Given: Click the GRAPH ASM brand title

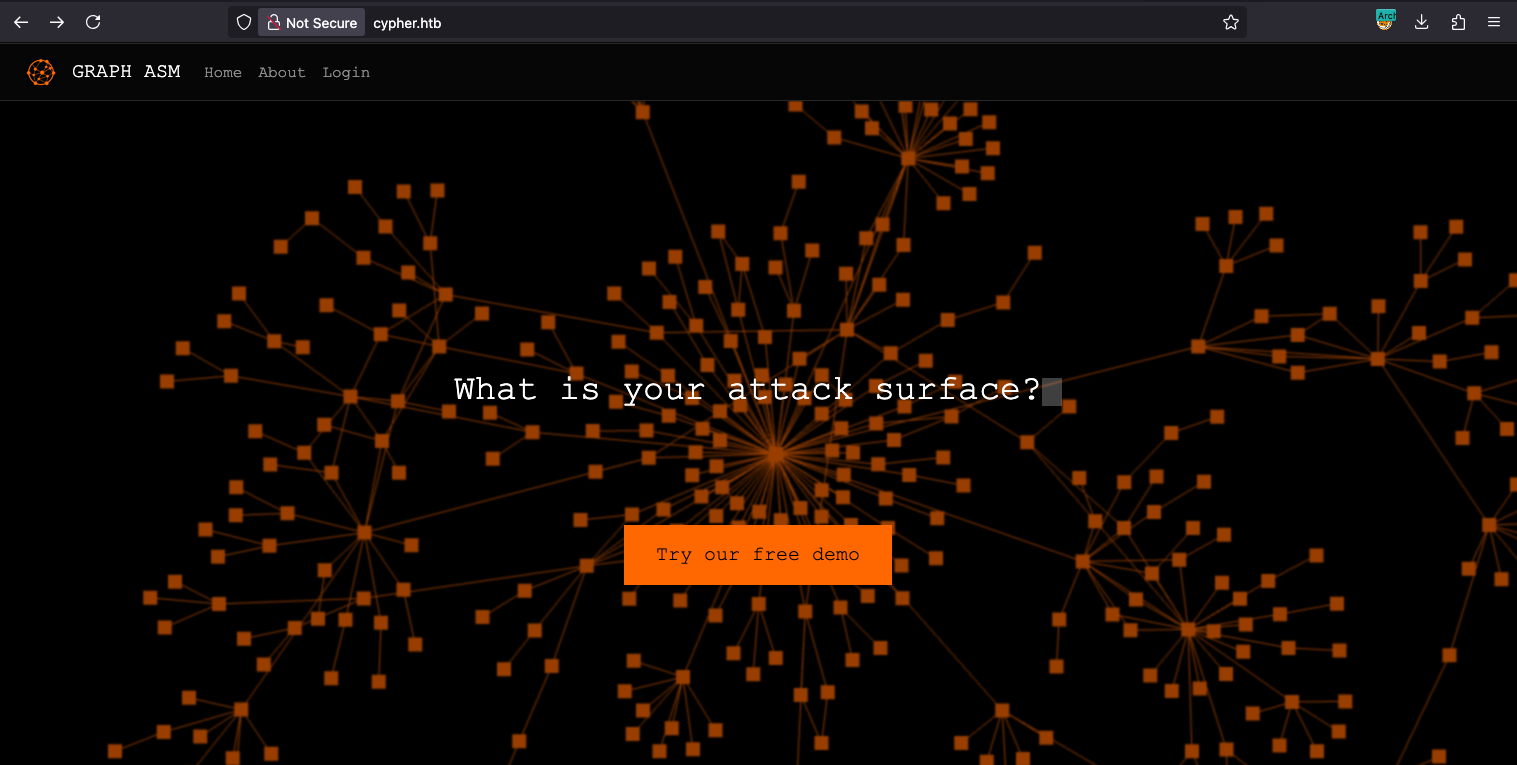Looking at the screenshot, I should [x=126, y=71].
